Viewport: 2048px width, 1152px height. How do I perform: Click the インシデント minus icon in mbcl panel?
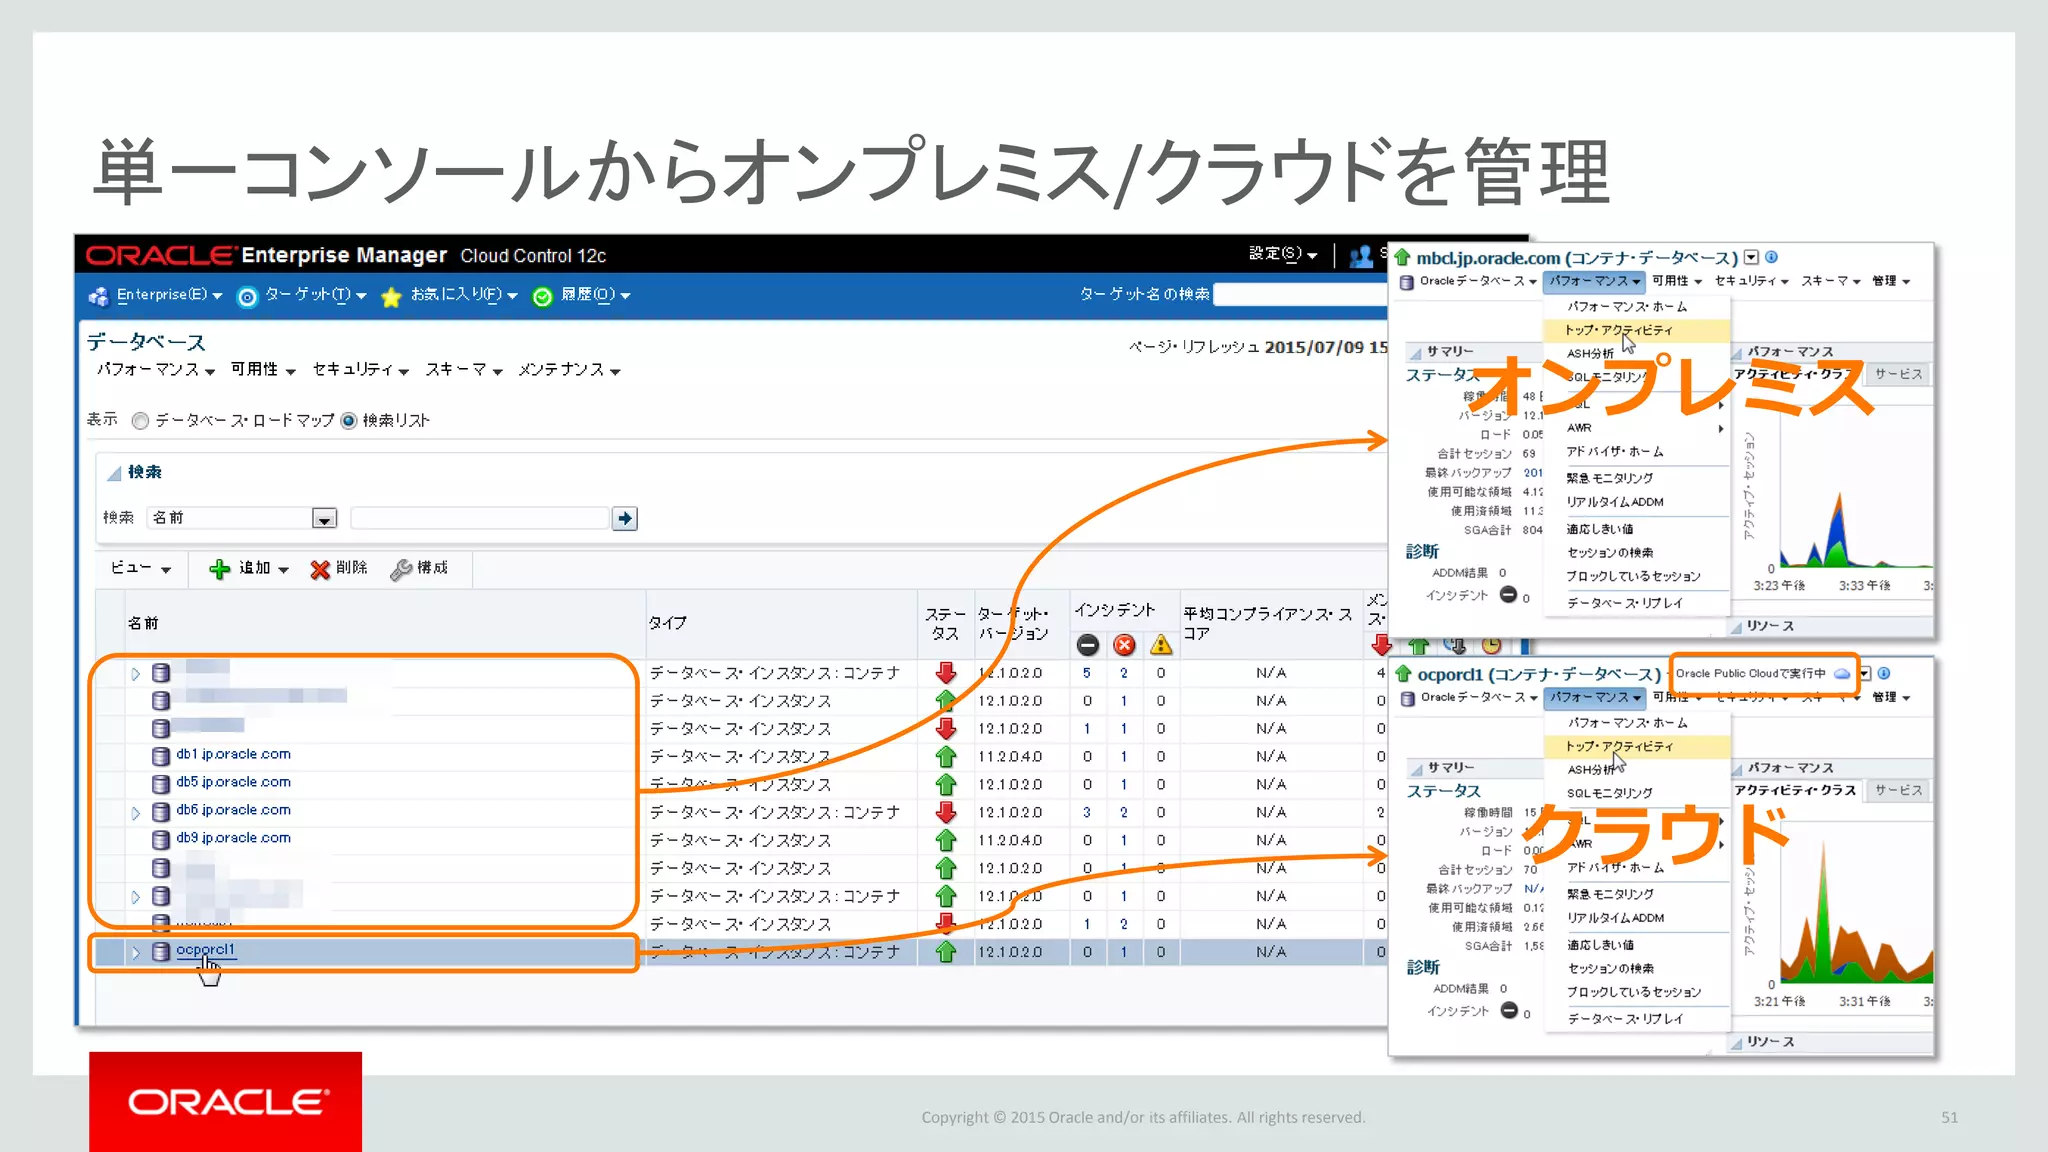(1508, 594)
